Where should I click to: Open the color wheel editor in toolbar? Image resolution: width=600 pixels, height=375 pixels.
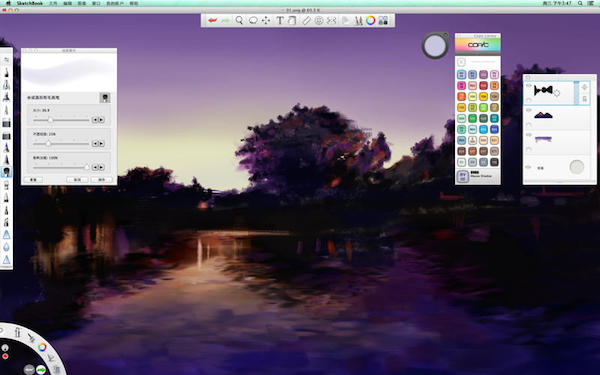click(370, 20)
